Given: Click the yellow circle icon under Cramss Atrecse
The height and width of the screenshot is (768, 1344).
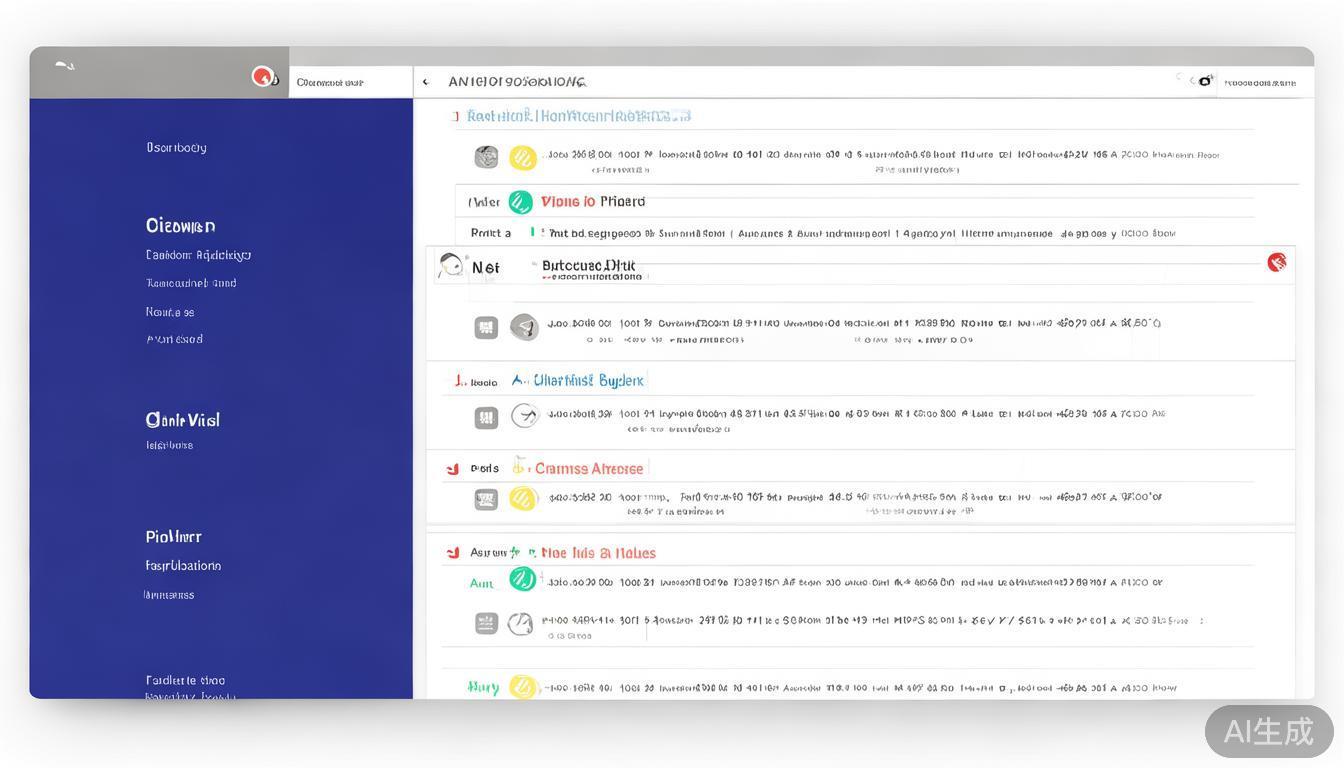Looking at the screenshot, I should tap(523, 498).
